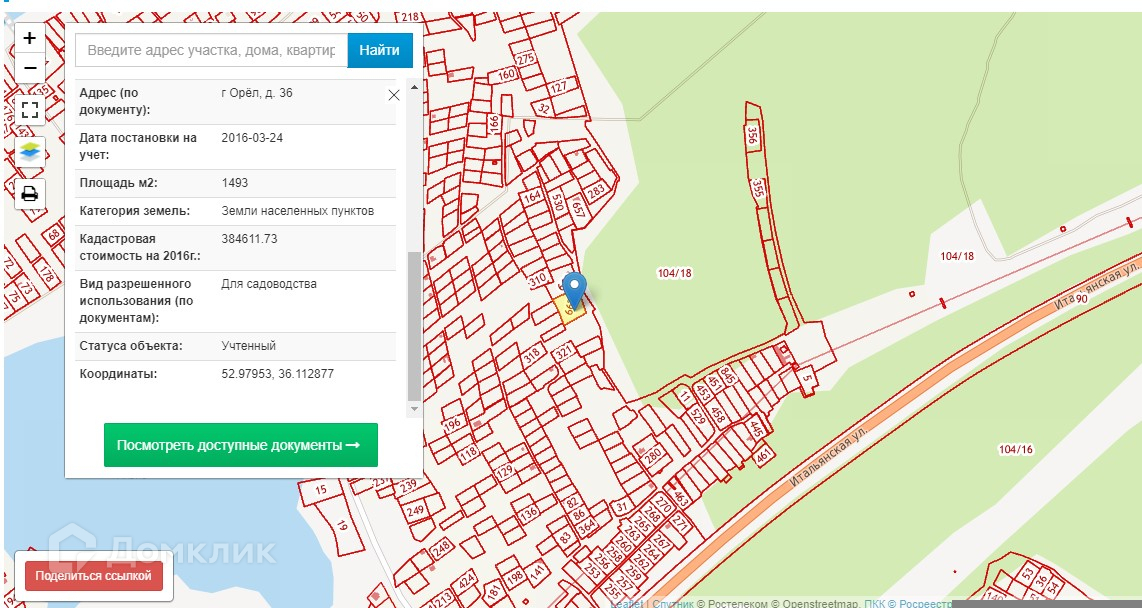Click parcel 15 near the lake

coord(320,489)
